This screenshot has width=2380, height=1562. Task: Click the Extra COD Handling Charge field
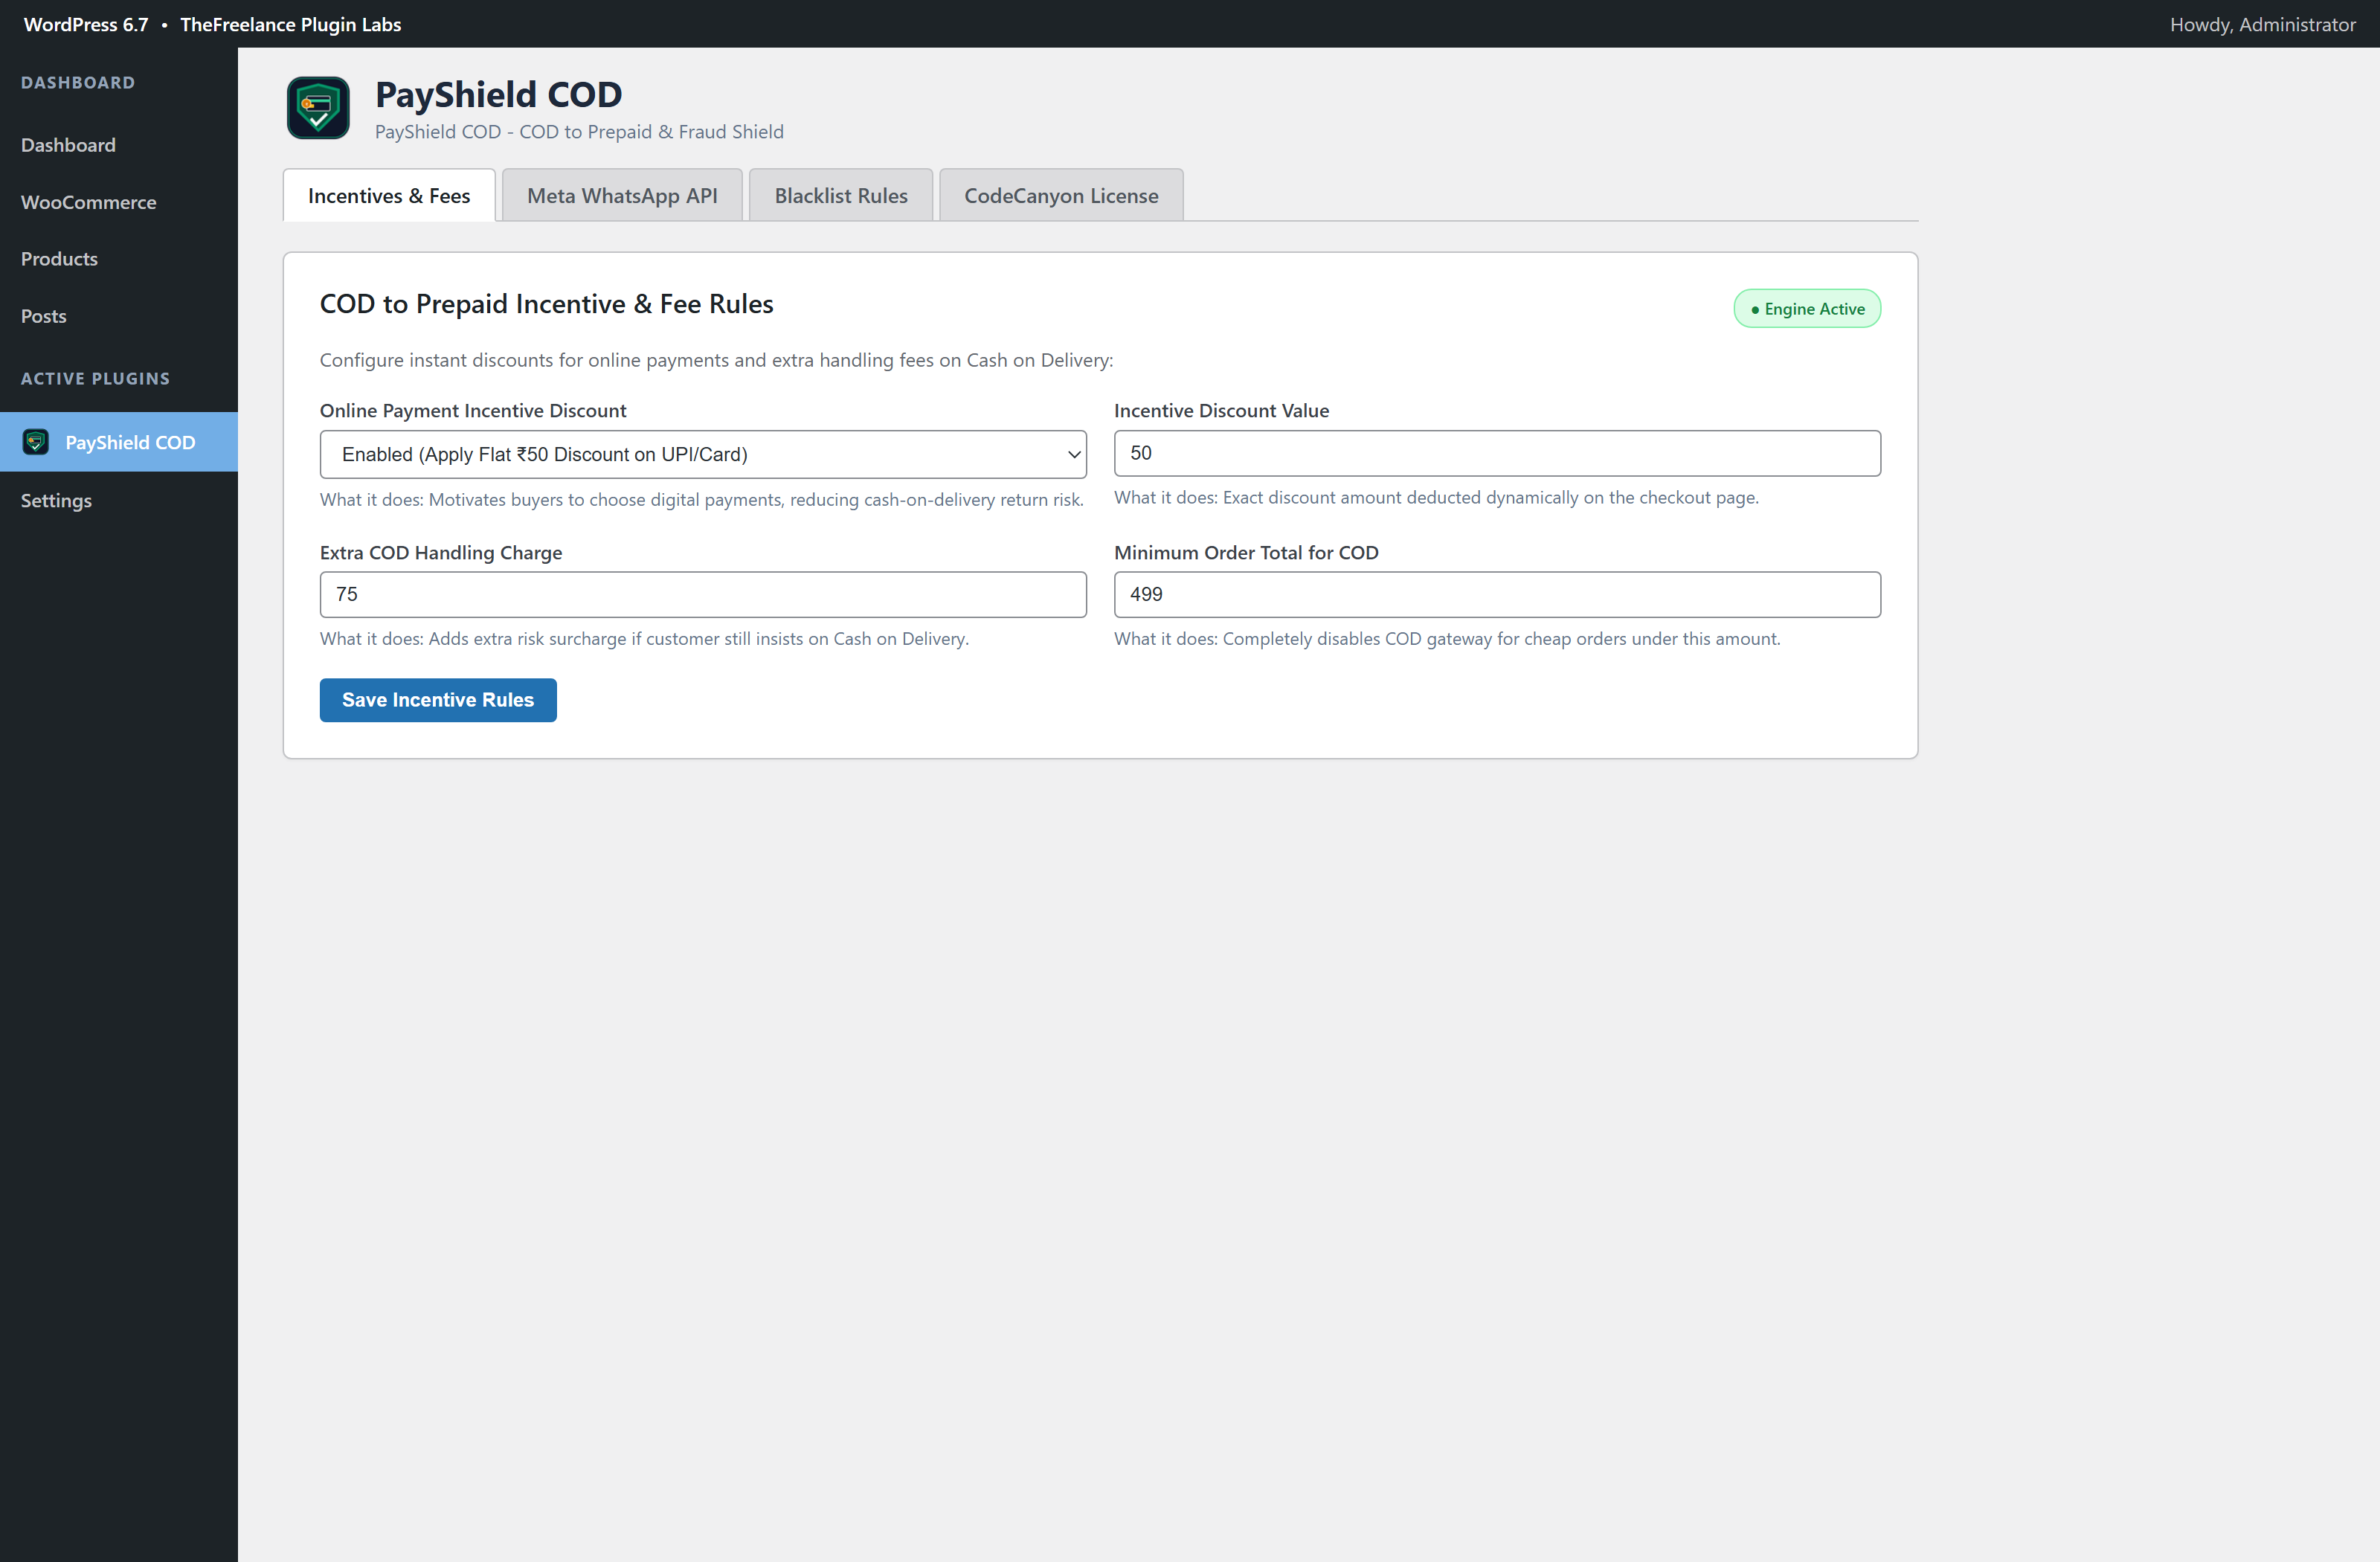point(703,594)
